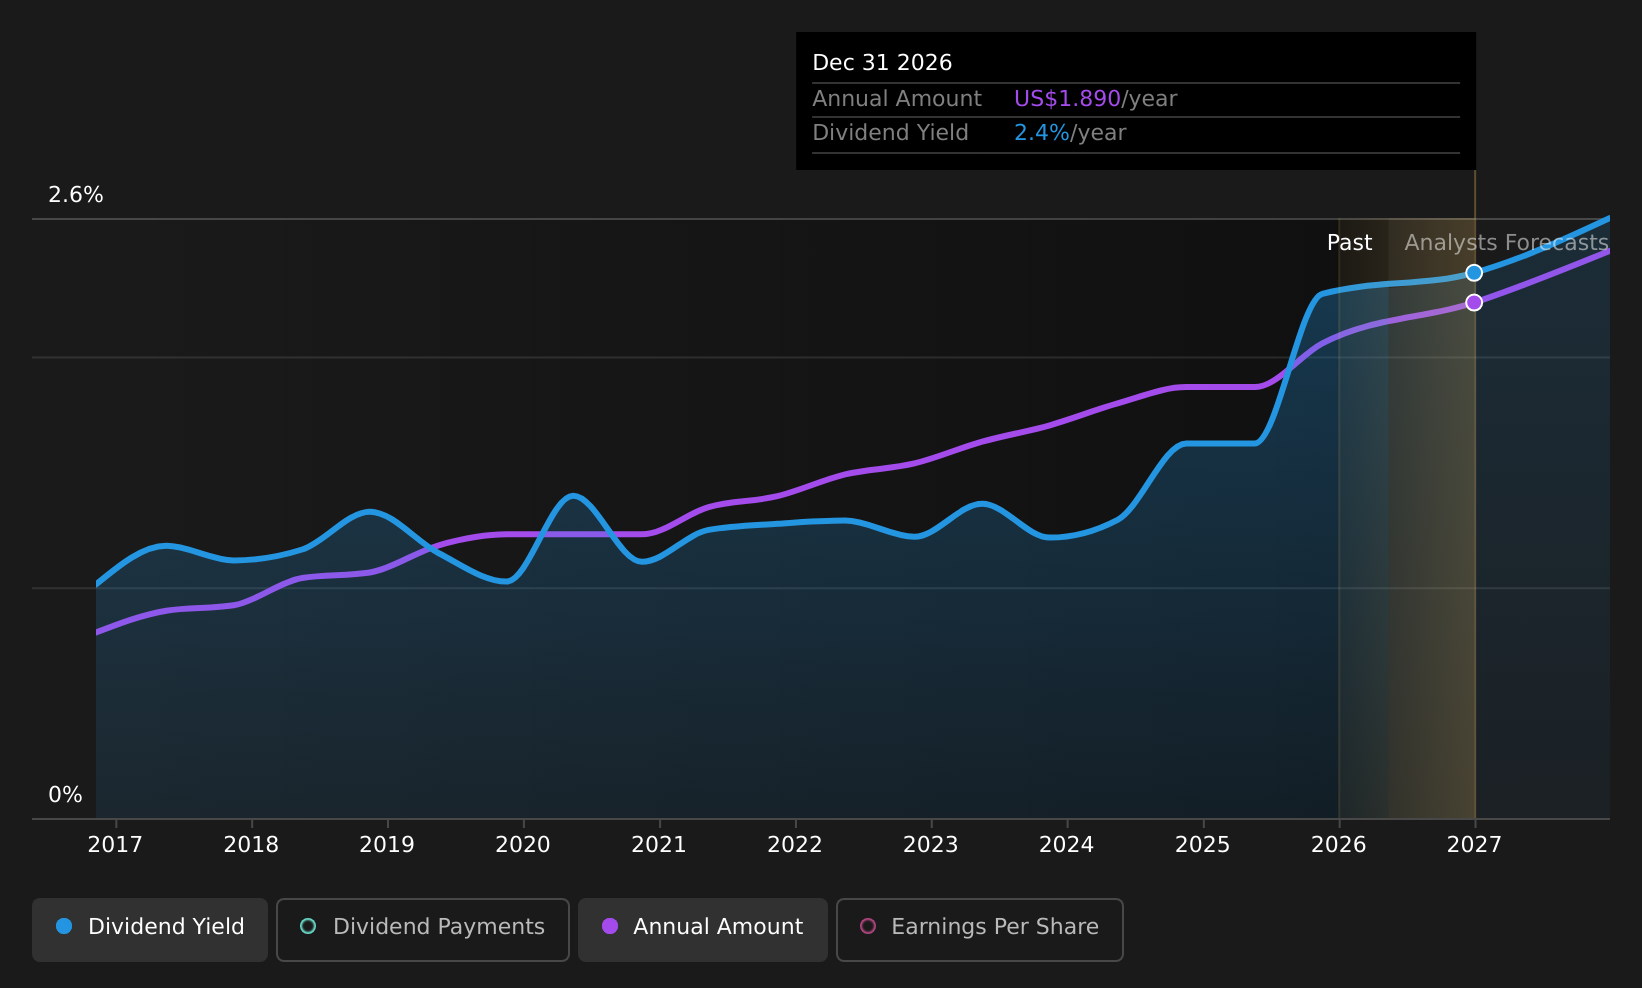Toggle the Annual Amount series
The image size is (1642, 988).
pos(703,929)
